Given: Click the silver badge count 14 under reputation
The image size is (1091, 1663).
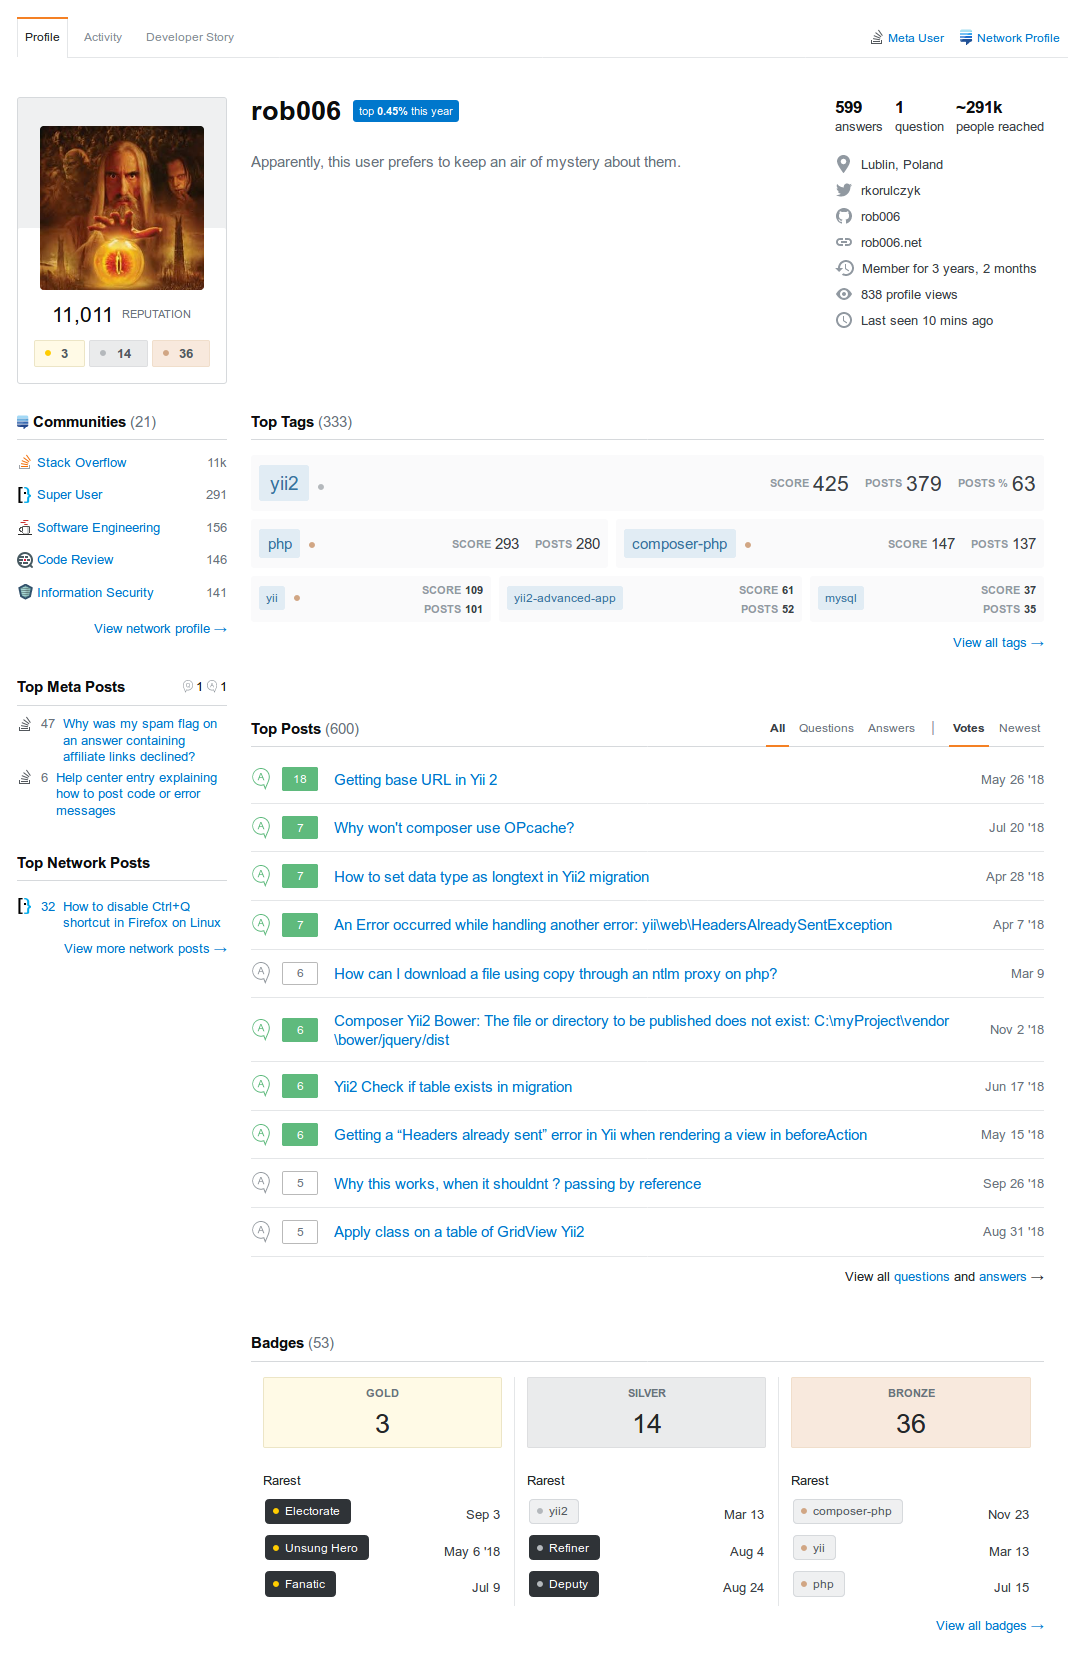Looking at the screenshot, I should [x=118, y=353].
